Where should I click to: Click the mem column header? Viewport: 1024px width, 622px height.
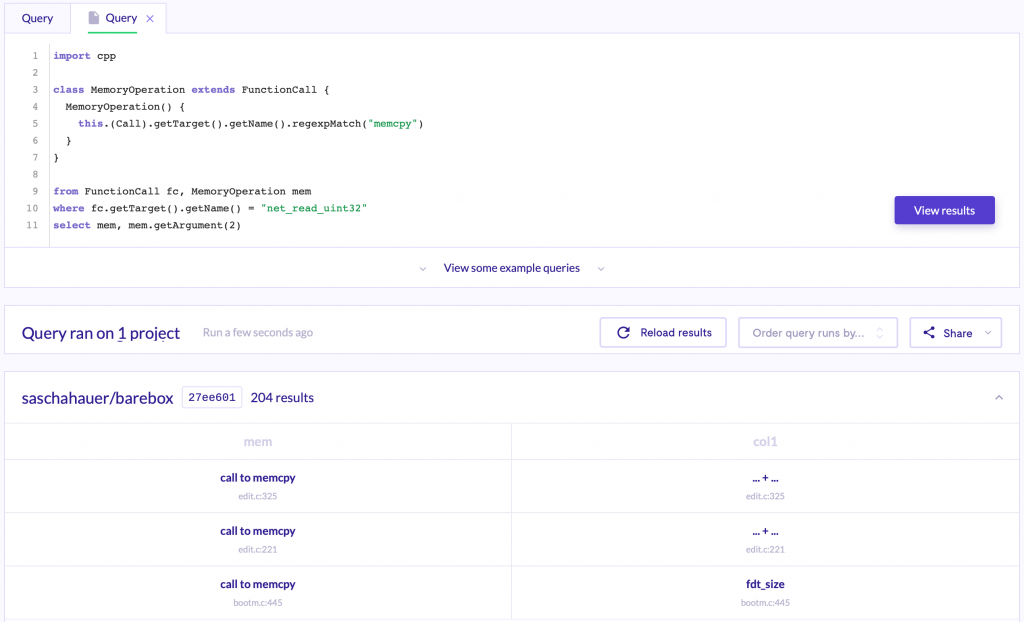[x=257, y=441]
